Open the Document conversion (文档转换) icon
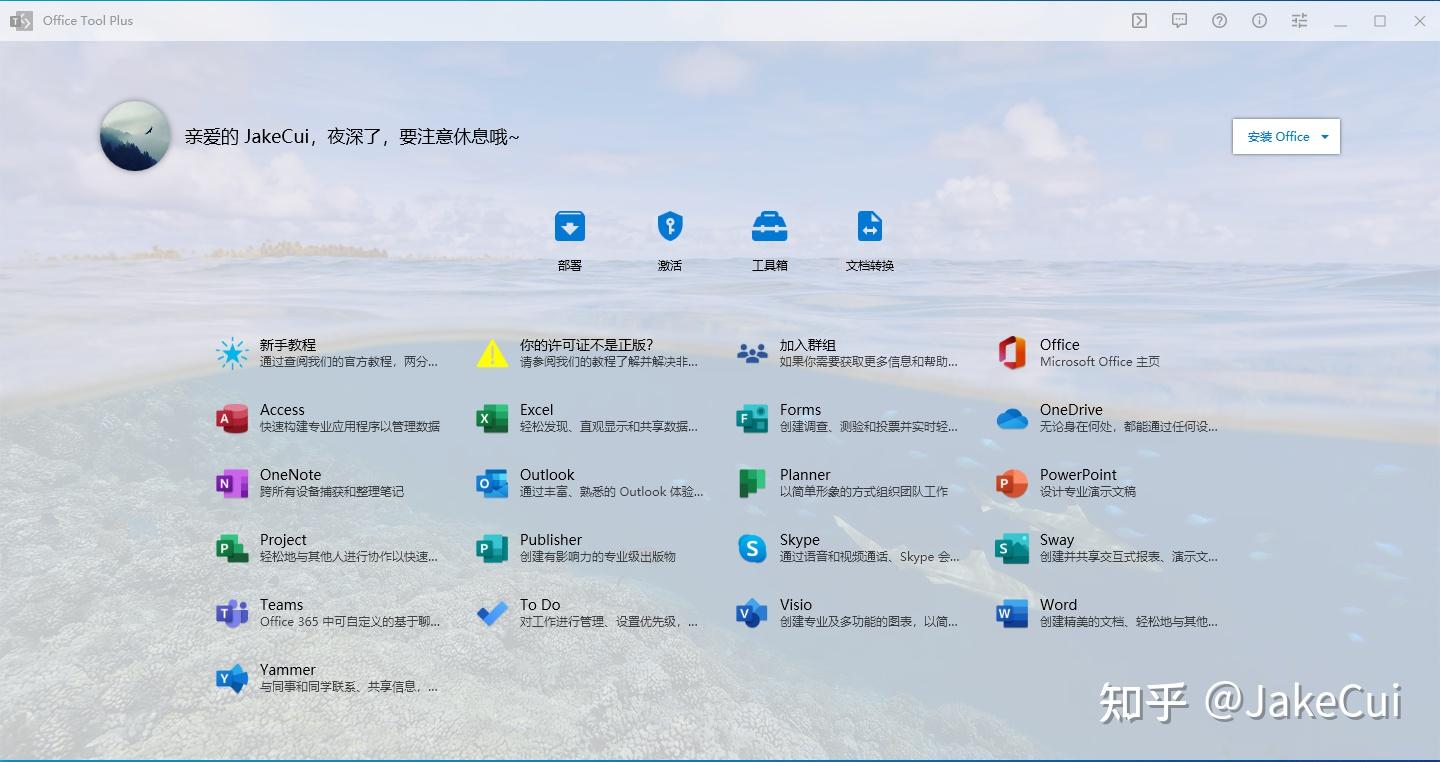The image size is (1440, 762). click(x=870, y=226)
